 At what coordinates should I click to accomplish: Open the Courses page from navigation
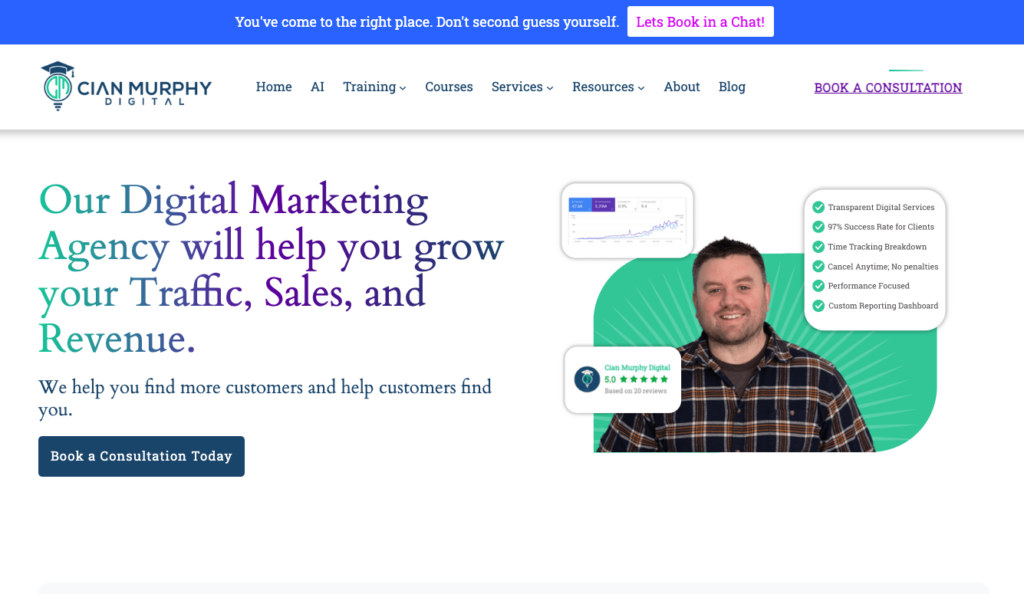click(449, 87)
